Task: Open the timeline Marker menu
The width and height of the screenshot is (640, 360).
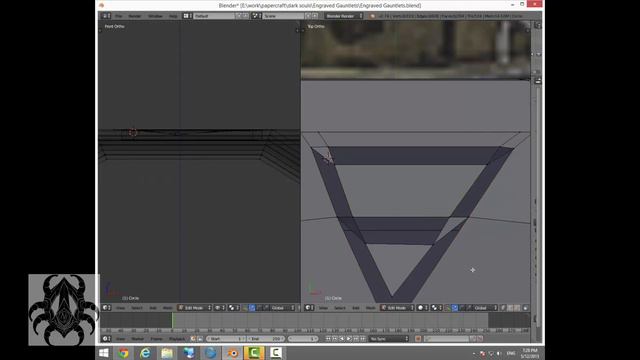Action: click(x=137, y=339)
